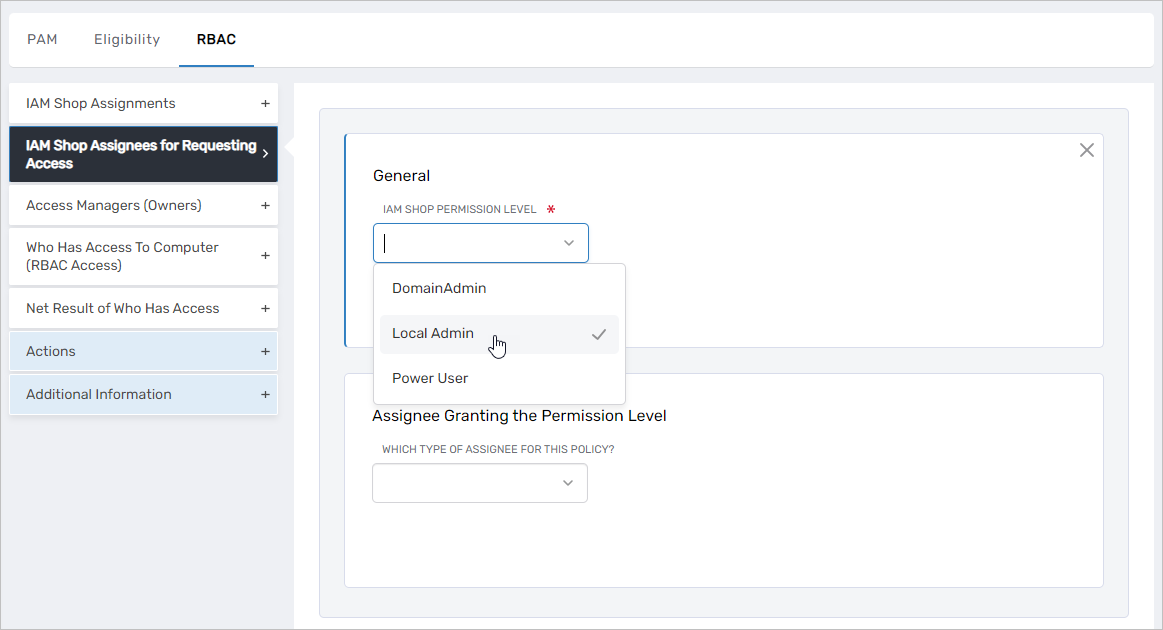Click the plus icon beside Additional Information

(265, 394)
